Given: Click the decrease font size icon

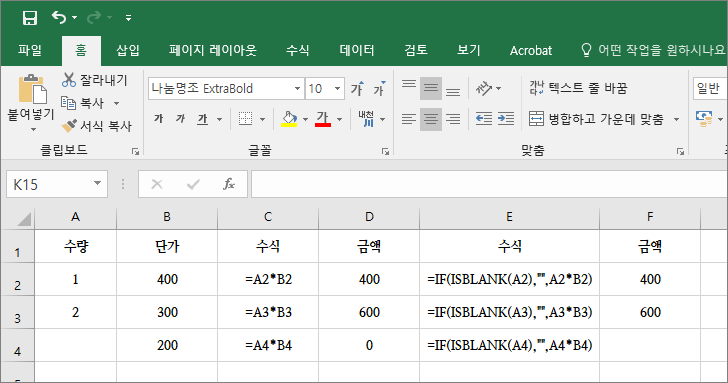Looking at the screenshot, I should click(x=380, y=88).
